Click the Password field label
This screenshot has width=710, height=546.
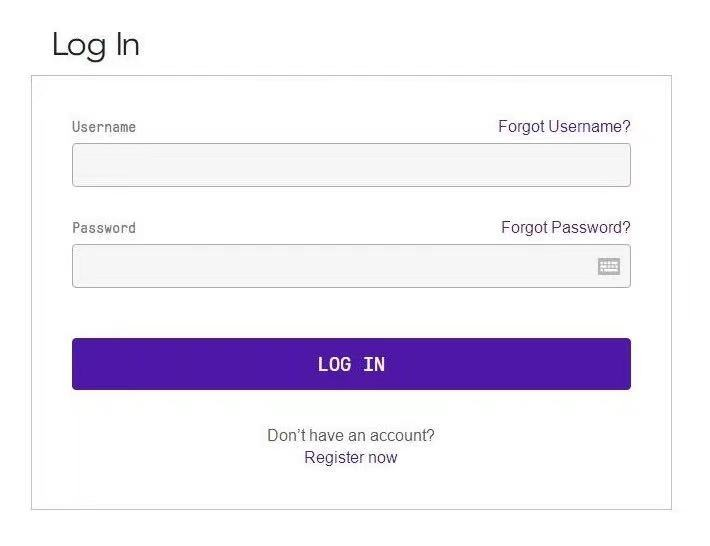point(104,228)
